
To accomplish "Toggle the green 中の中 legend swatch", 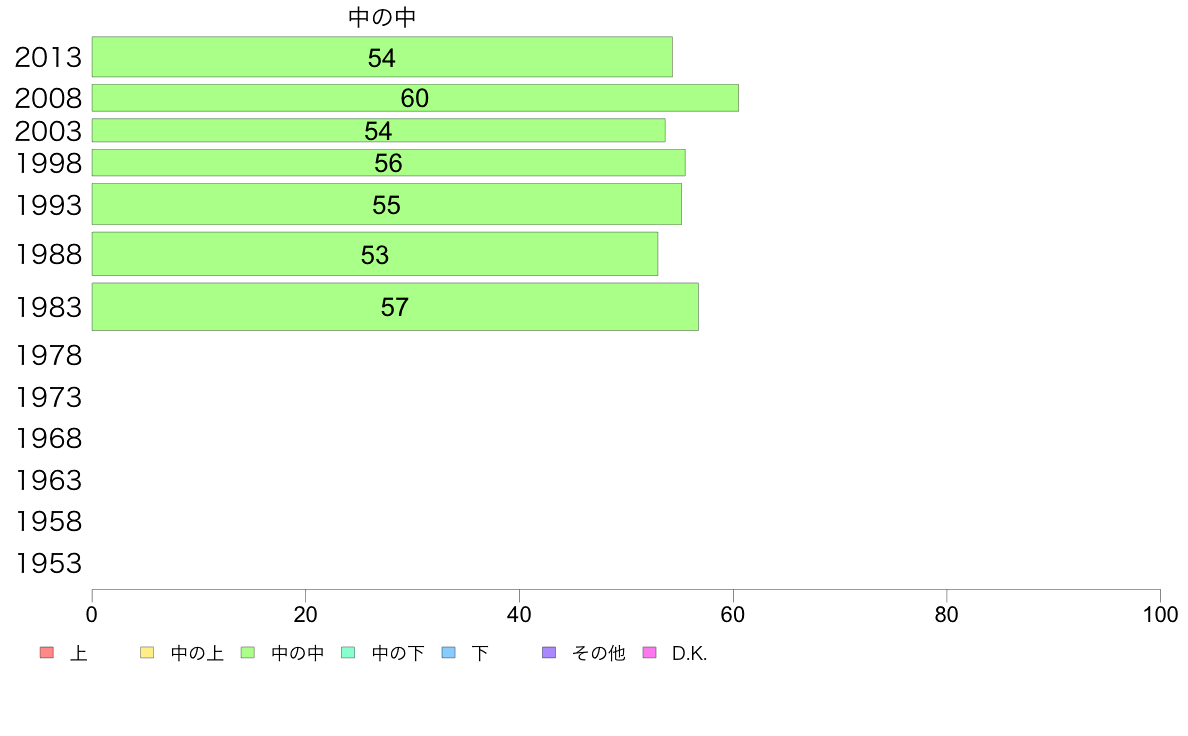I will tap(247, 653).
